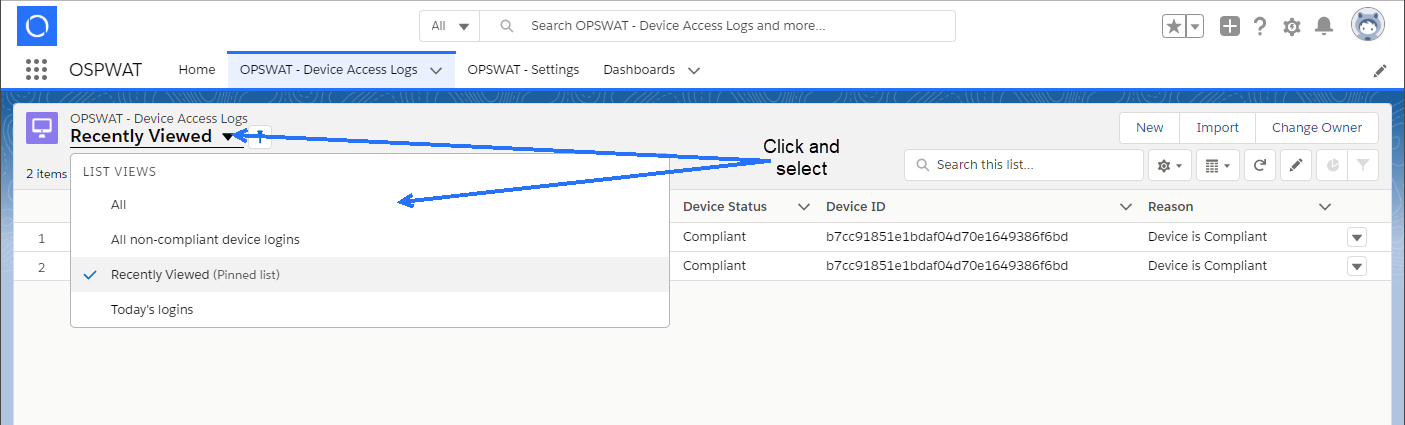This screenshot has height=425, width=1405.
Task: Expand the Dashboards tab chevron
Action: 694,71
